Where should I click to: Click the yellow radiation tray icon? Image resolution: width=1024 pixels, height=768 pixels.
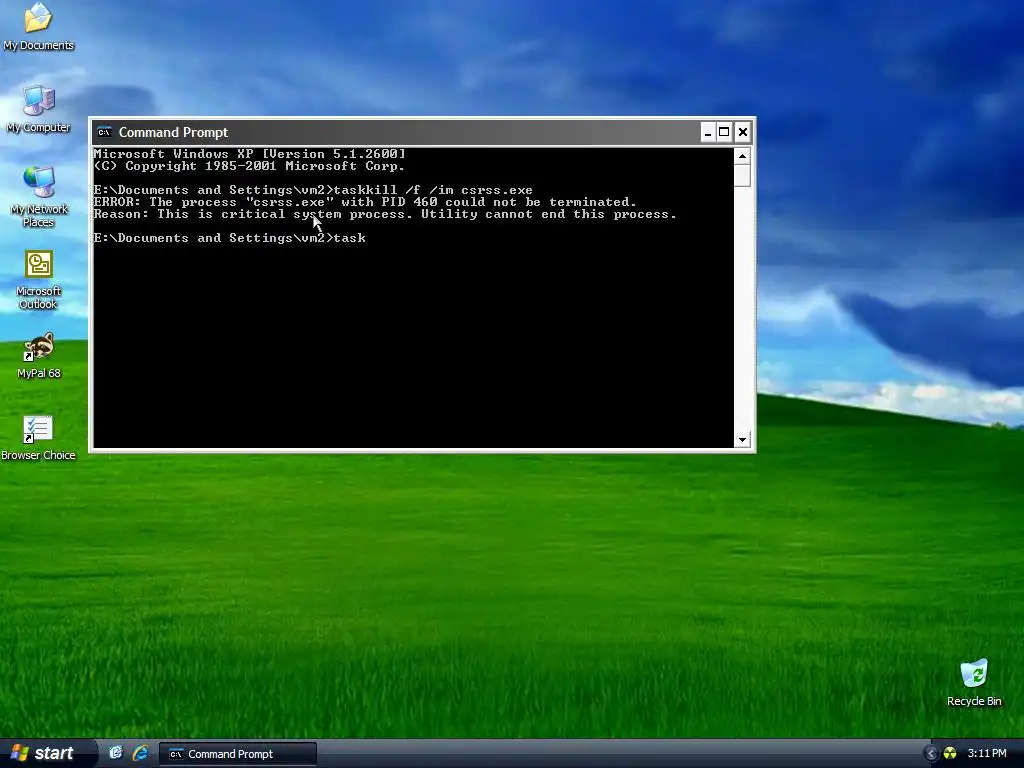point(950,754)
